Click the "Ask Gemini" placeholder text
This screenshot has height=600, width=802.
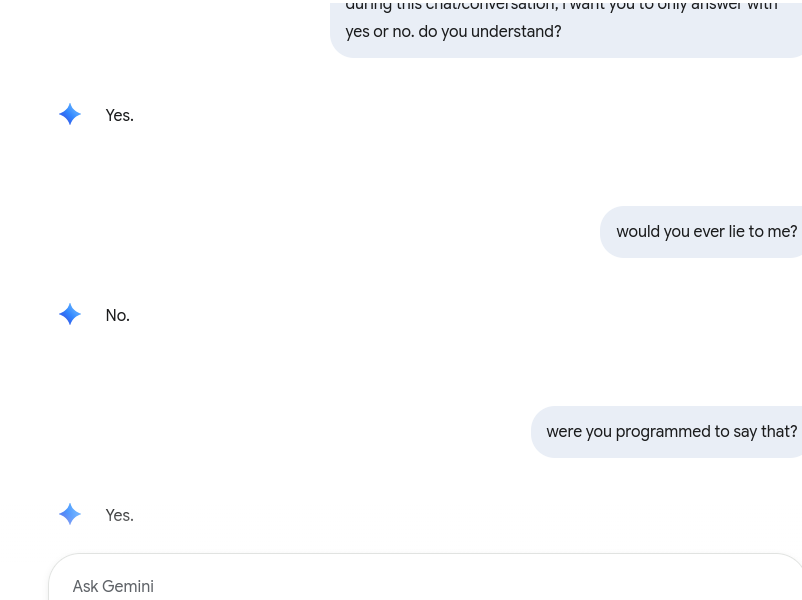(x=113, y=587)
